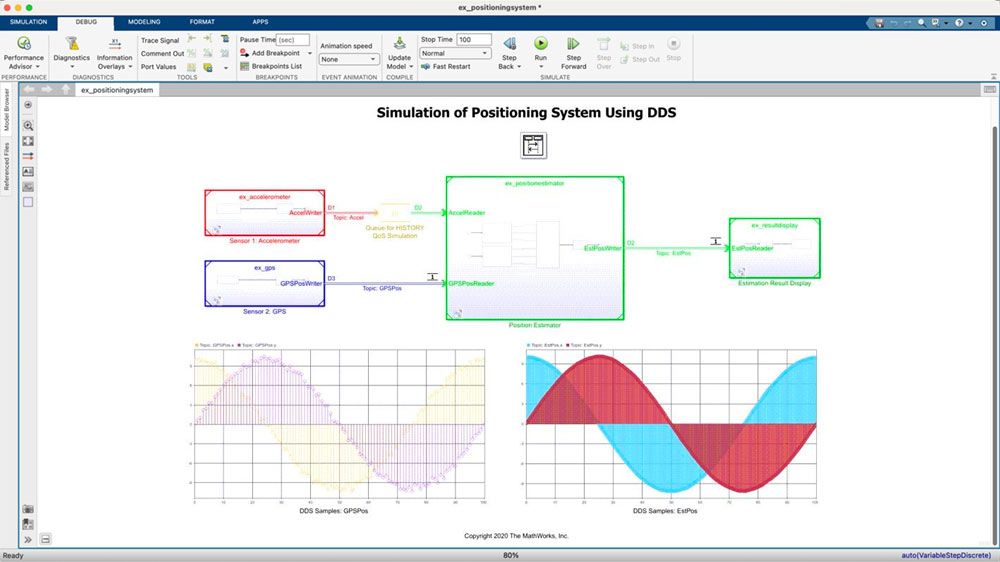Click the Run simulation button
Viewport: 1000px width, 562px height.
click(540, 44)
